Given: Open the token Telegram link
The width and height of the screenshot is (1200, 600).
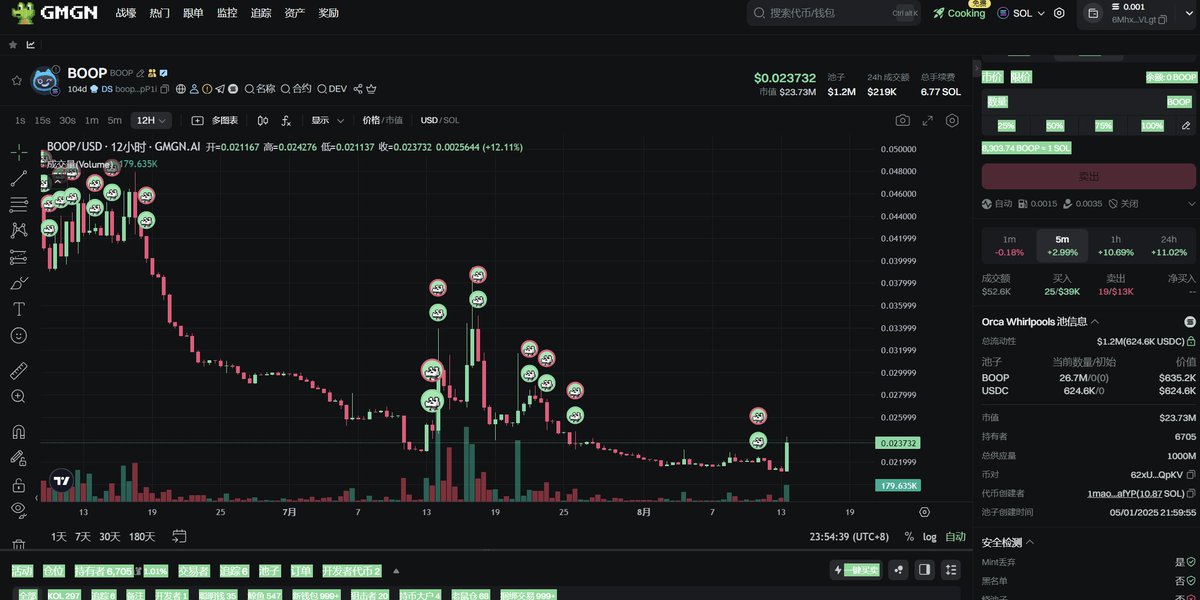Looking at the screenshot, I should click(x=220, y=89).
